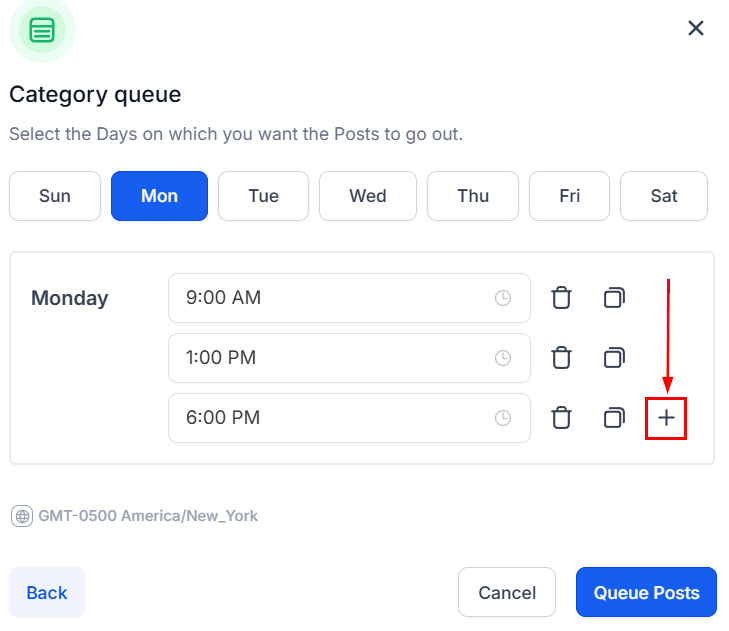This screenshot has height=631, width=729.
Task: Select Wed as posting day
Action: pyautogui.click(x=368, y=196)
